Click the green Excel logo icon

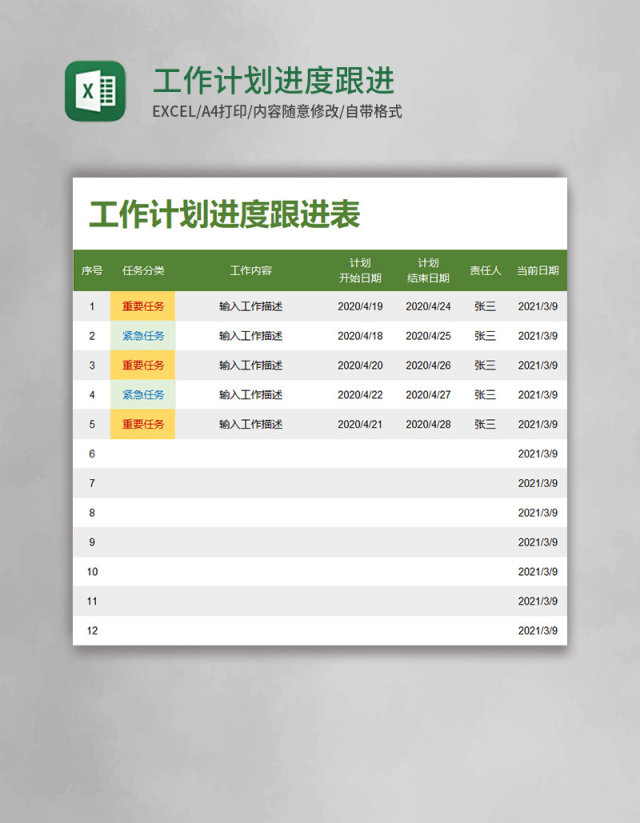(x=95, y=91)
